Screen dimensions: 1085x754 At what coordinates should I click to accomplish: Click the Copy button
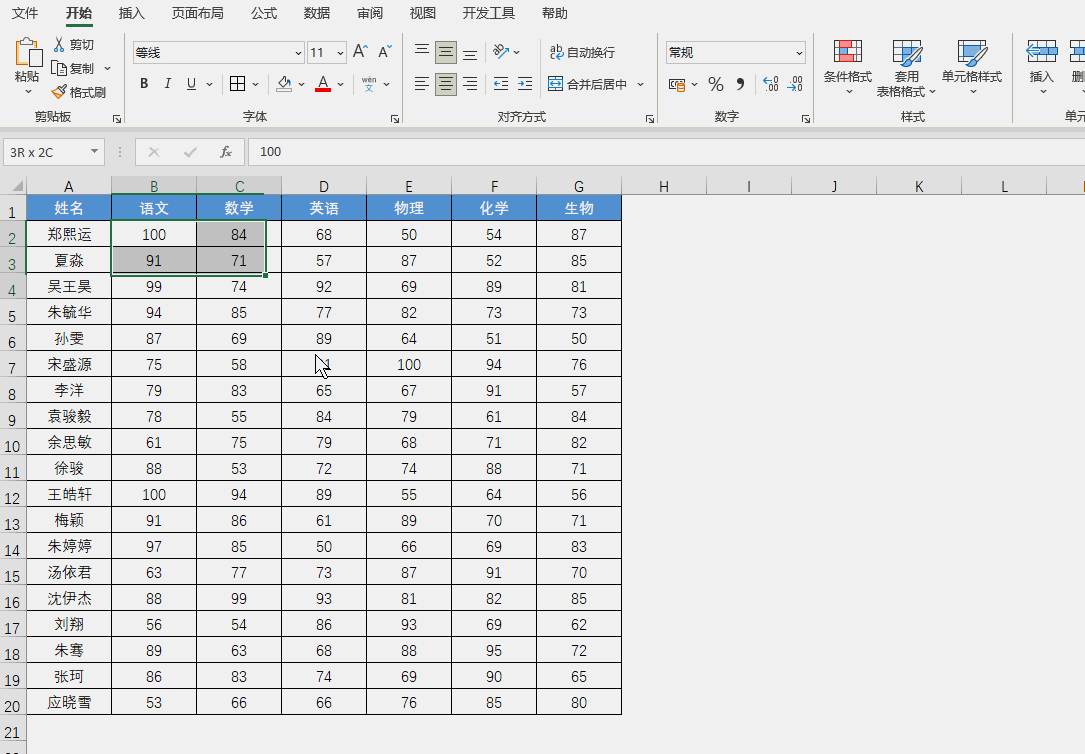click(73, 68)
